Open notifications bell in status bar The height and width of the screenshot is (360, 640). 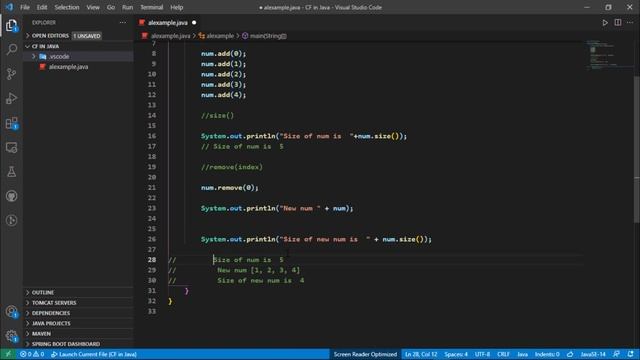[631, 354]
